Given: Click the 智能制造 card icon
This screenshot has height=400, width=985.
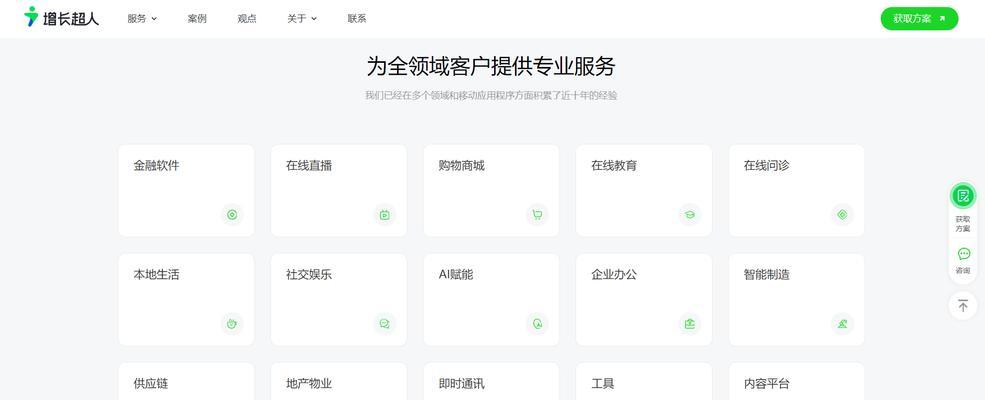Looking at the screenshot, I should [x=842, y=324].
